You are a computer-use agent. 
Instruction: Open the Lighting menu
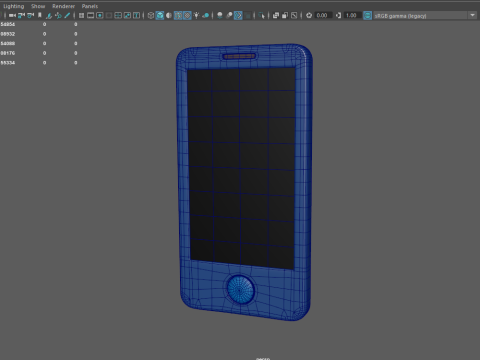point(14,6)
